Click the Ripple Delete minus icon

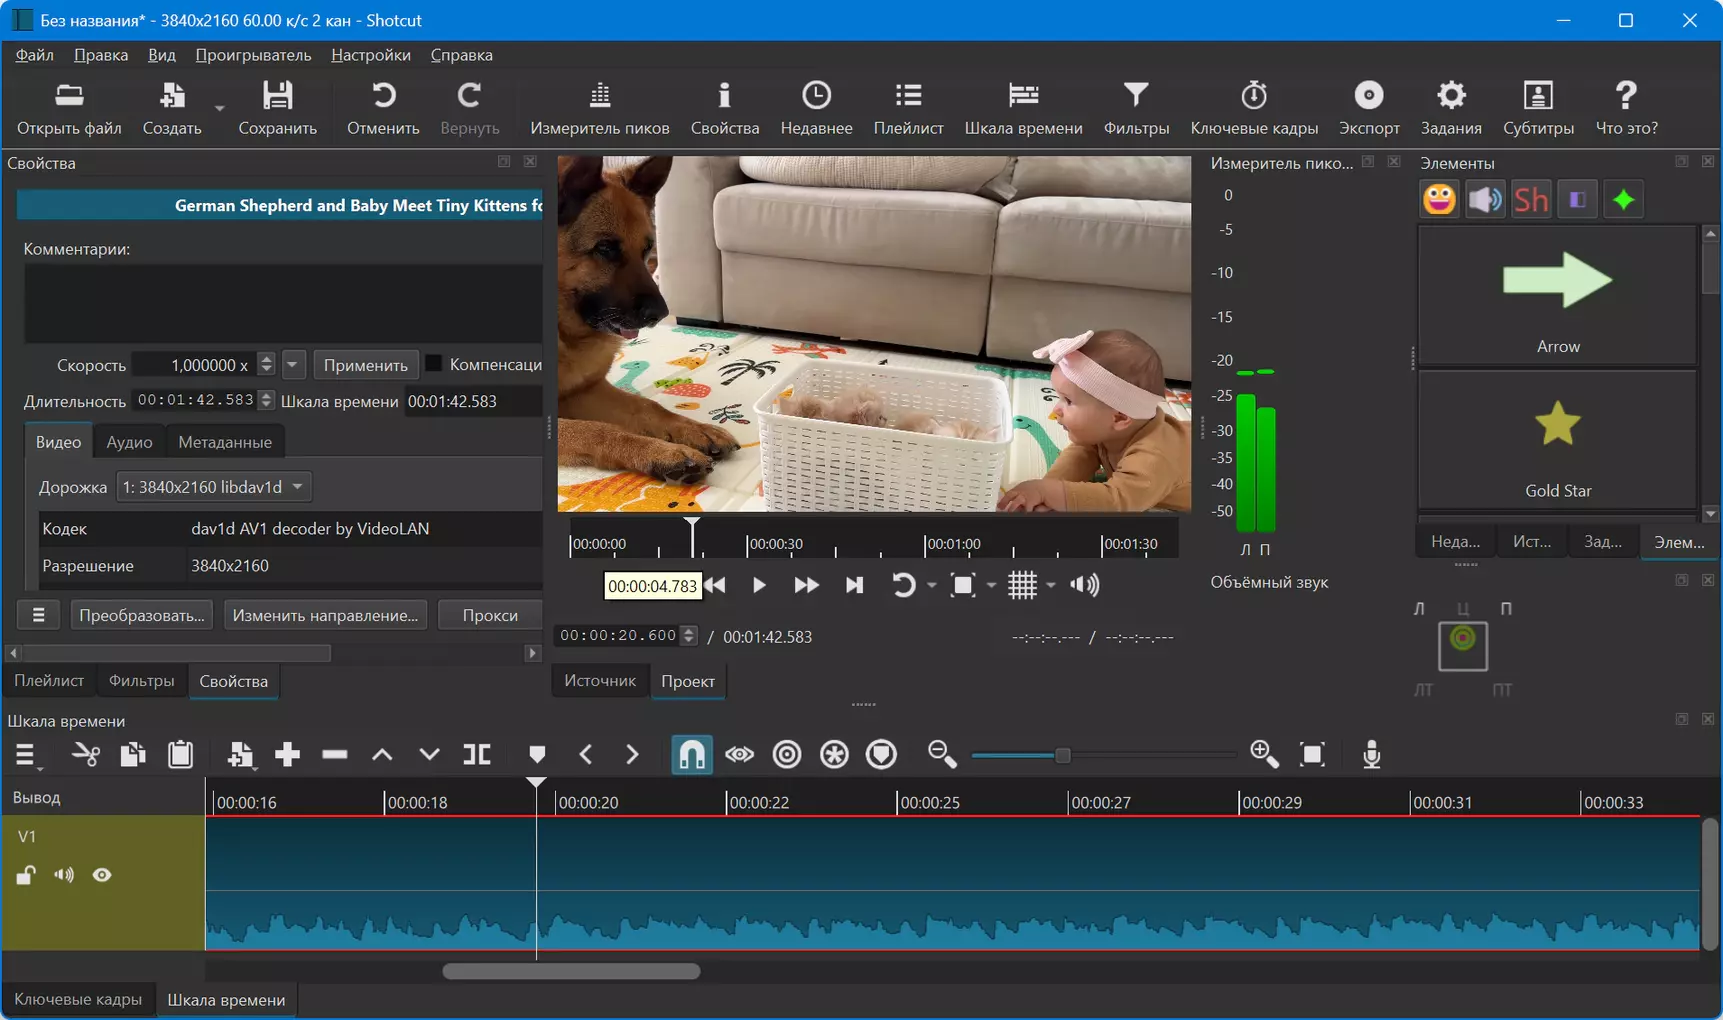click(334, 754)
